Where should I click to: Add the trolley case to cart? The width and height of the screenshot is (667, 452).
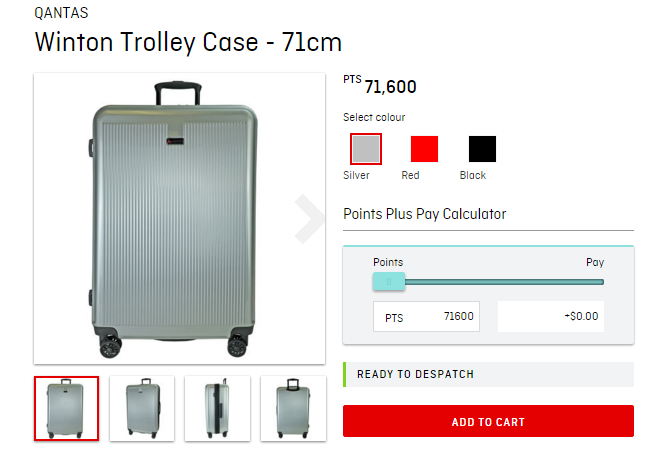[x=488, y=421]
